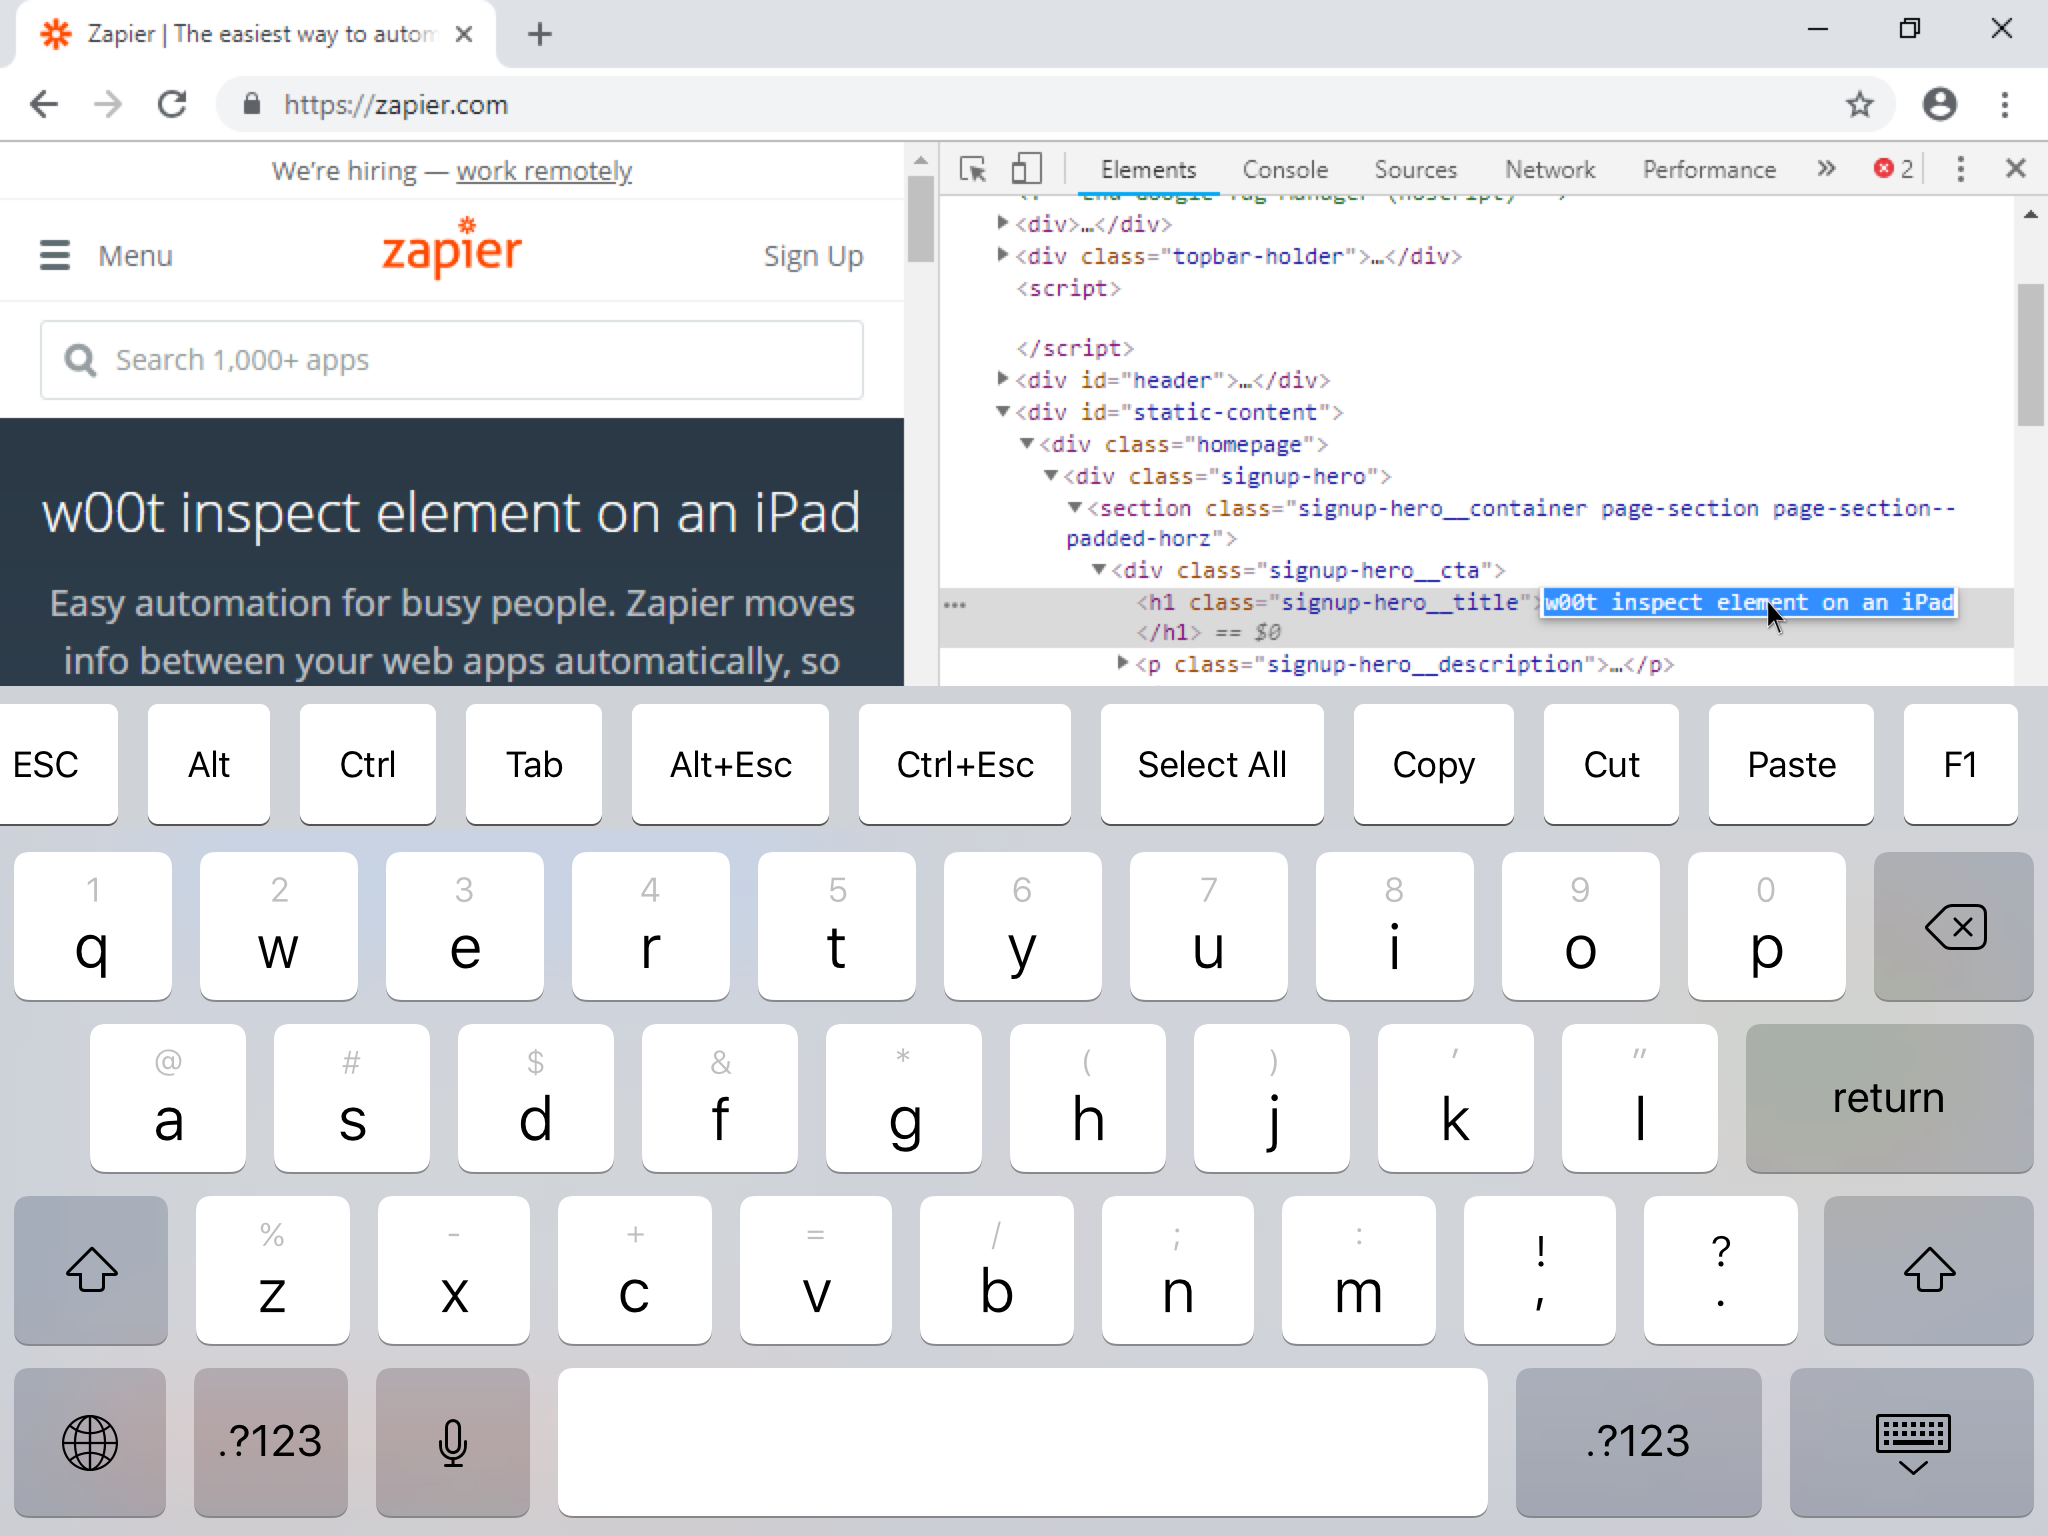Click the Sign Up link
Image resolution: width=2048 pixels, height=1536 pixels.
[813, 256]
